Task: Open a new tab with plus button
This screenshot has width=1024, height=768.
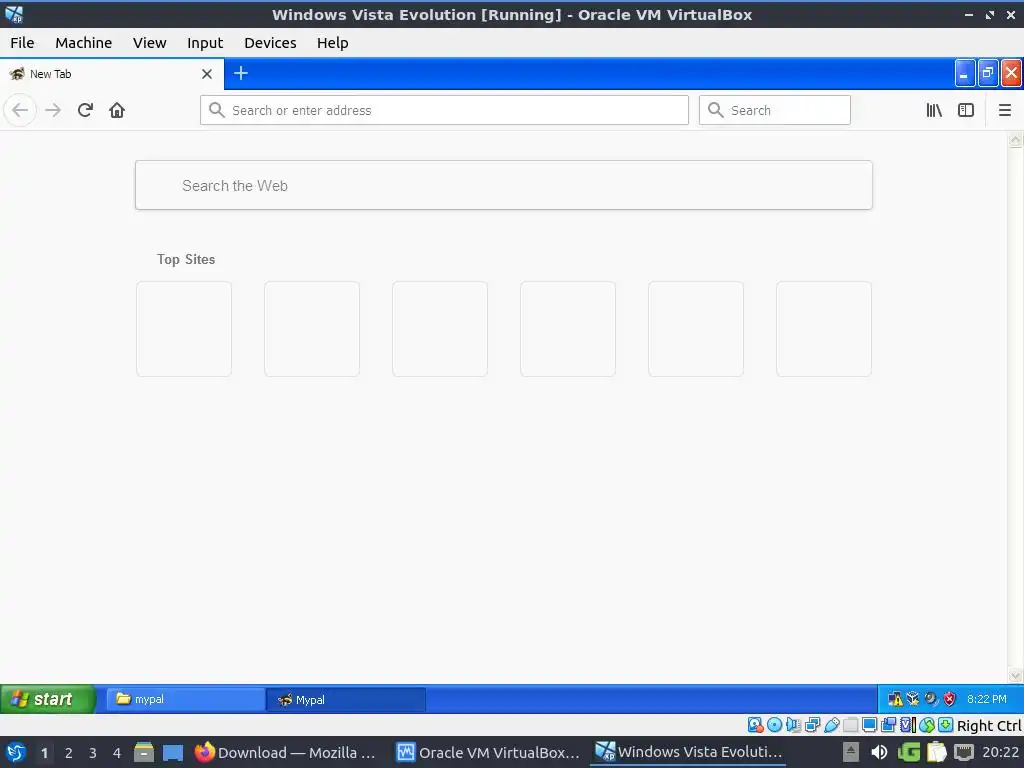Action: pos(240,73)
